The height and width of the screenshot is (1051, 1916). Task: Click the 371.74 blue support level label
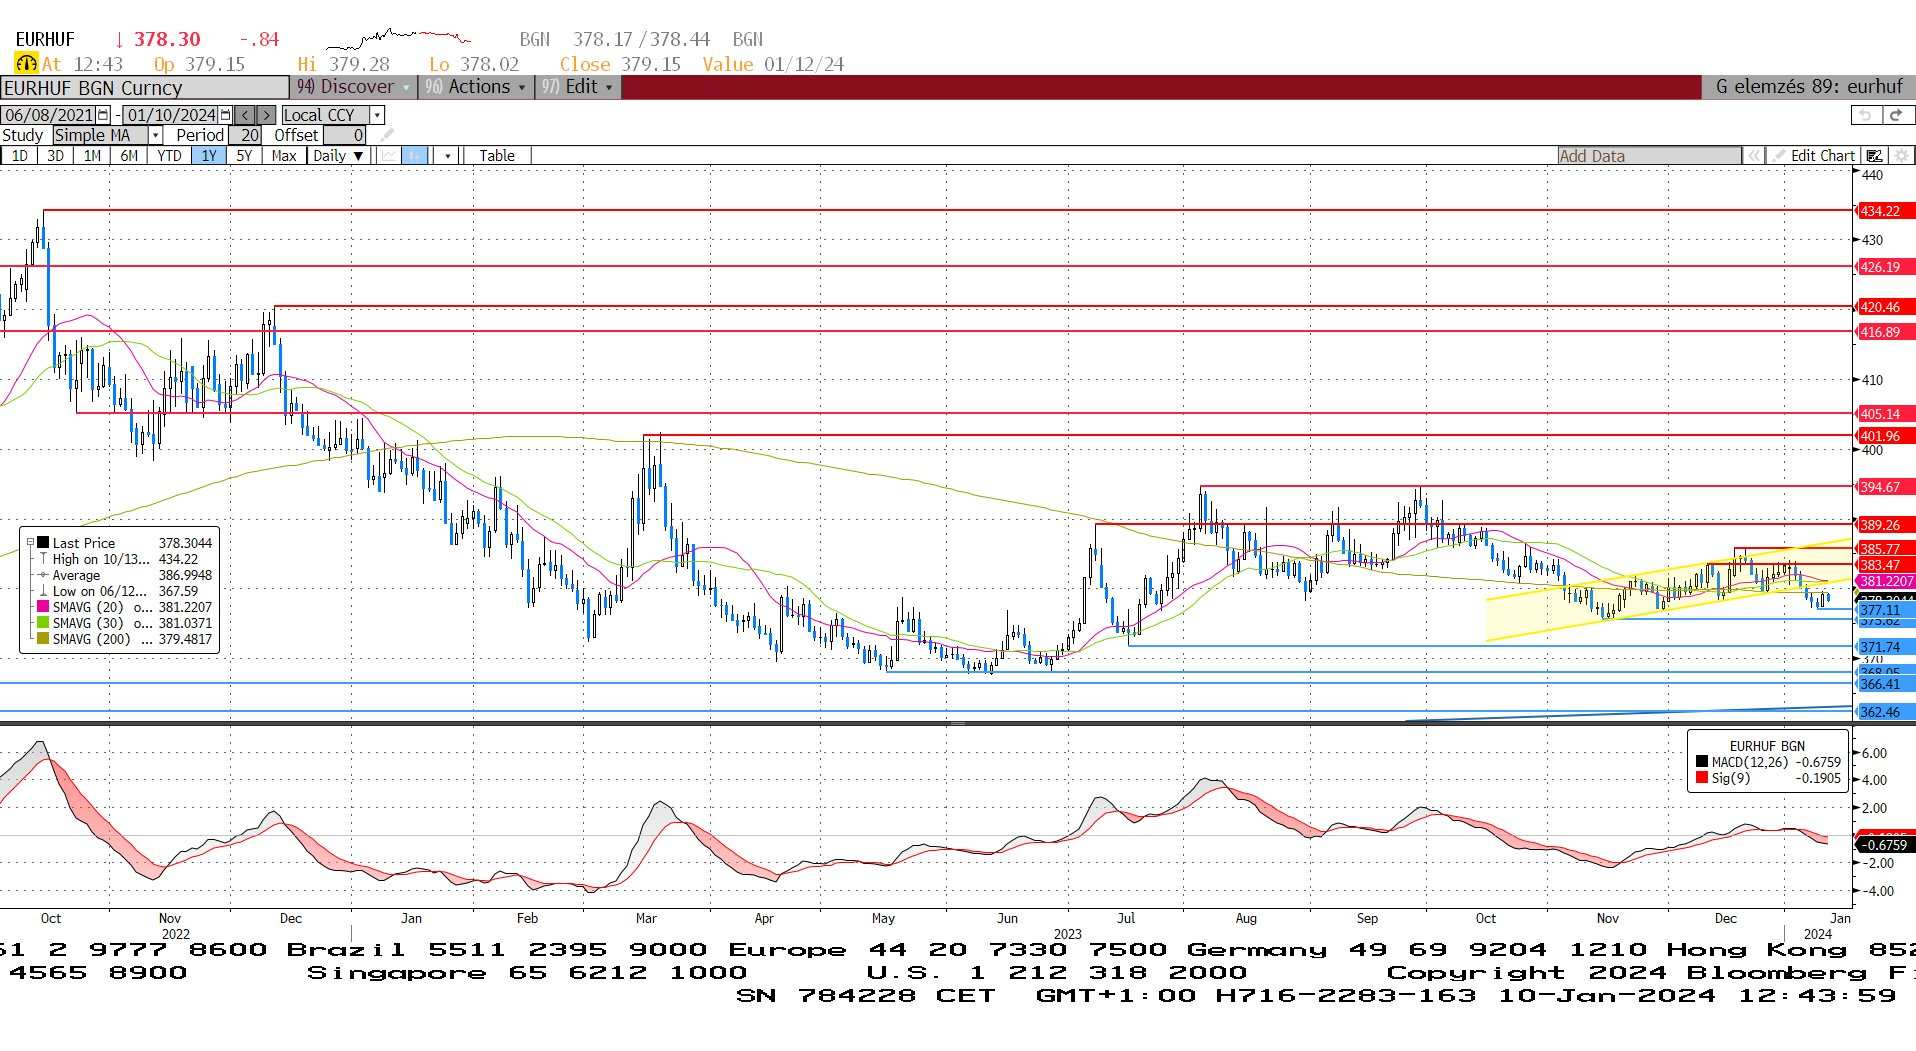[x=1885, y=647]
